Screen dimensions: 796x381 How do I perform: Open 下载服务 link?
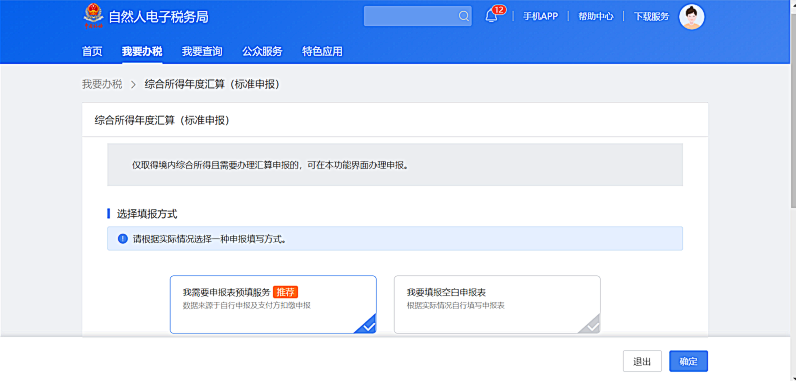[651, 16]
